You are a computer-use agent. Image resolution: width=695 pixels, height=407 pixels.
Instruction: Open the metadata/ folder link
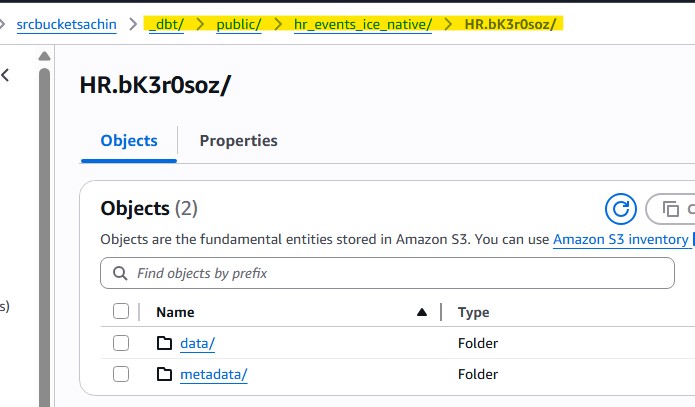coord(214,374)
